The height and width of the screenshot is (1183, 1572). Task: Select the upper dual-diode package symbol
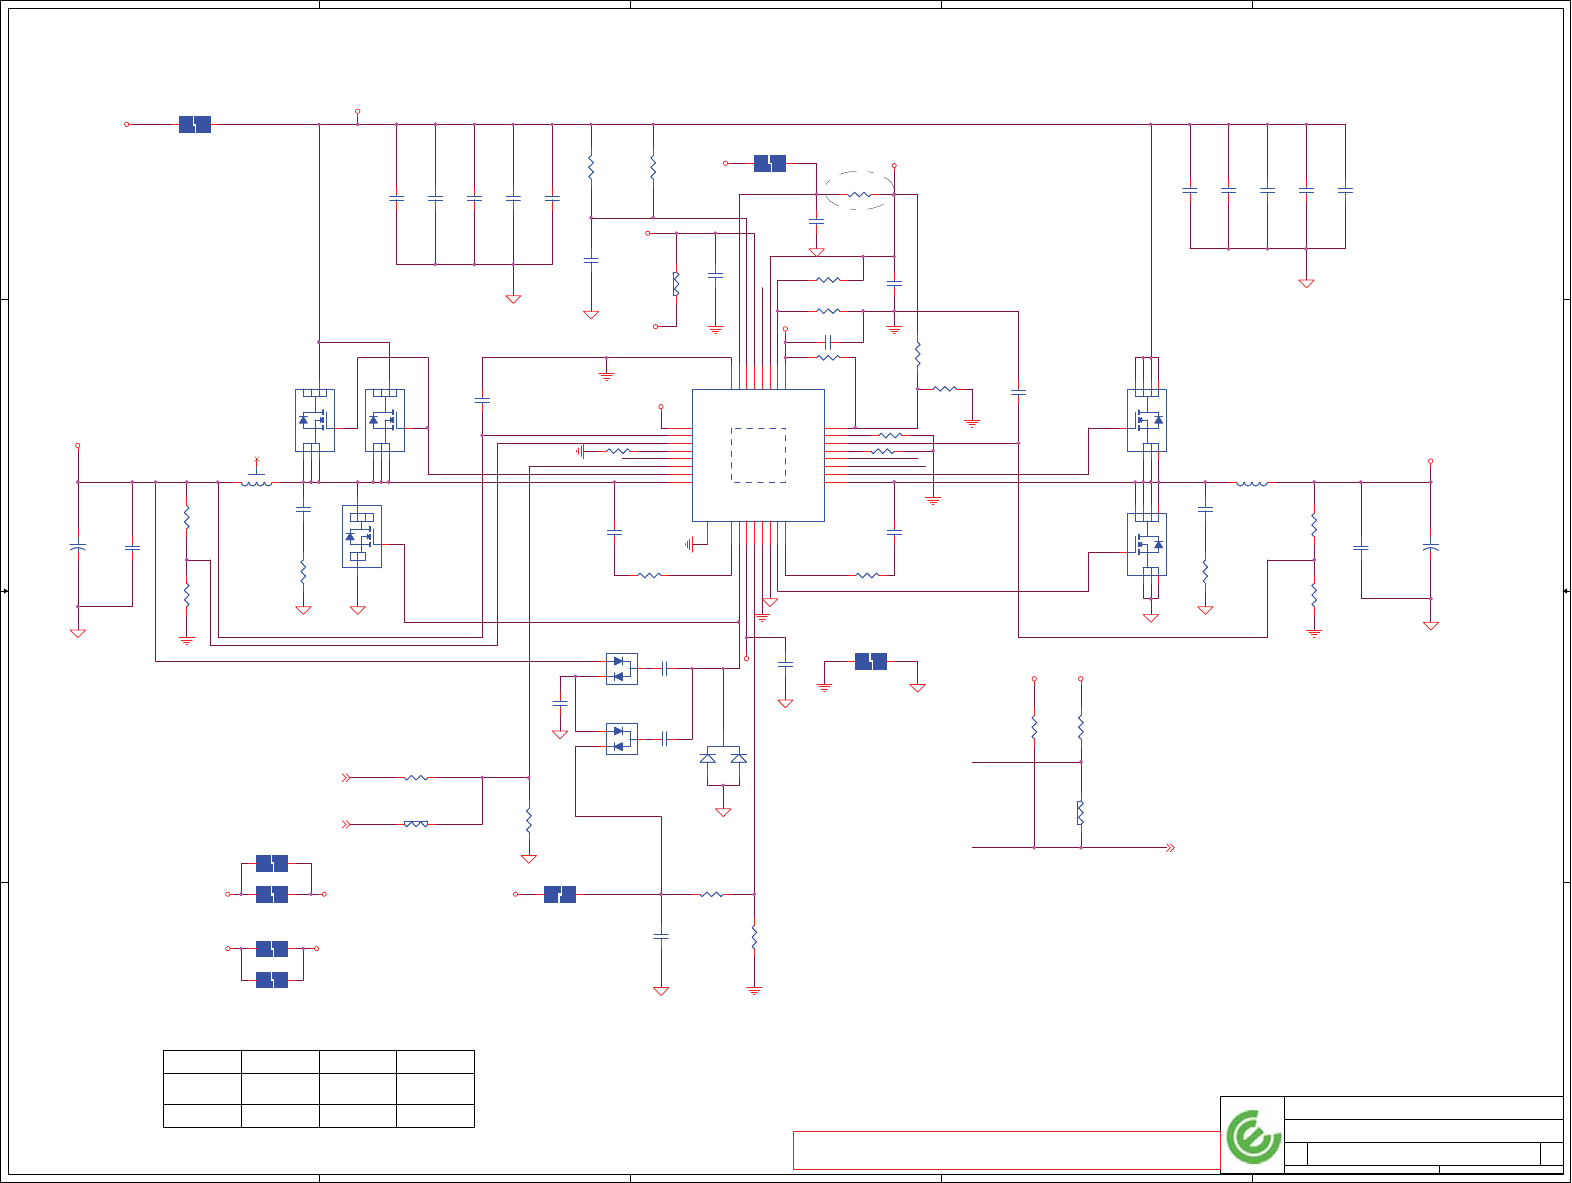[622, 669]
